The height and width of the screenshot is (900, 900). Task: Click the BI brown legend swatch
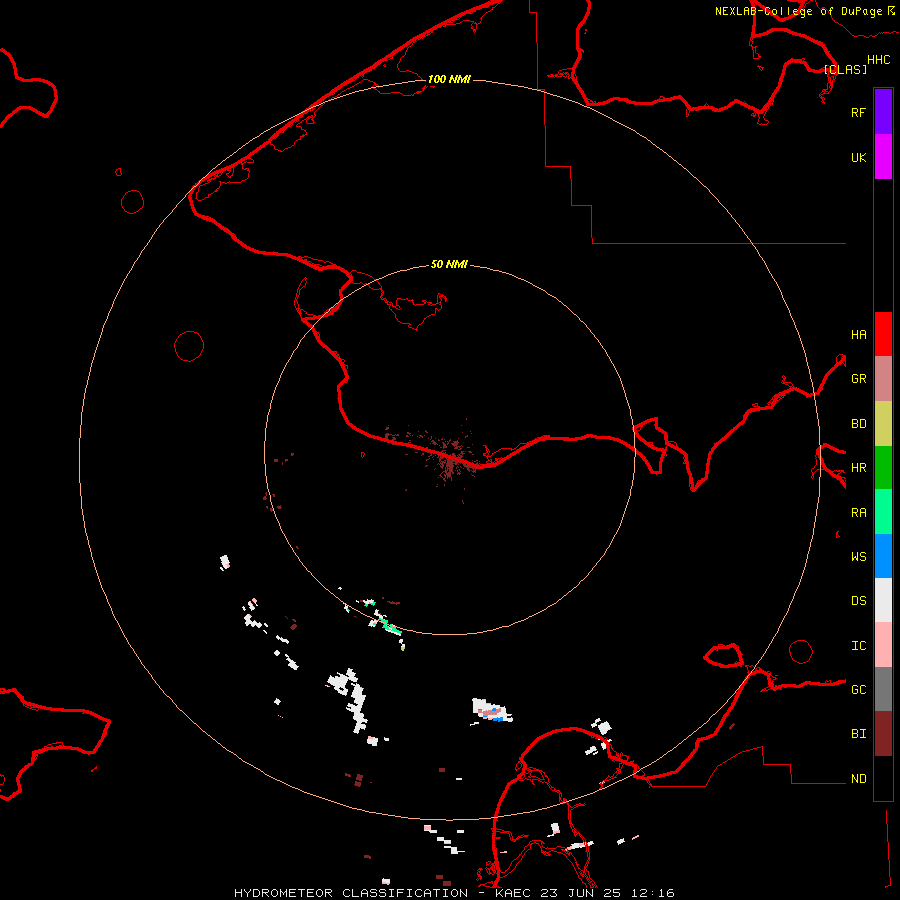point(883,734)
